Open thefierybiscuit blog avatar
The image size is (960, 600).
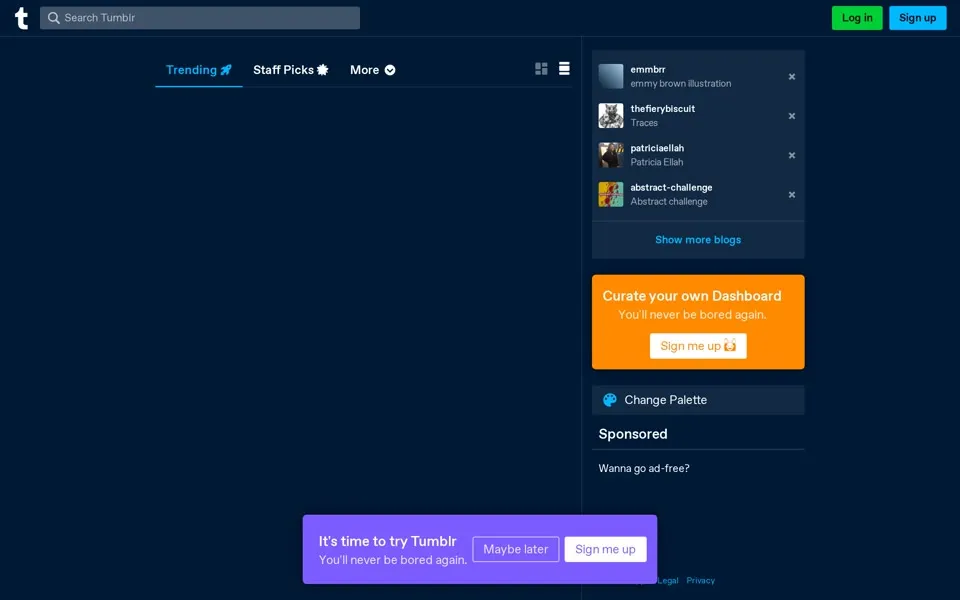(610, 116)
